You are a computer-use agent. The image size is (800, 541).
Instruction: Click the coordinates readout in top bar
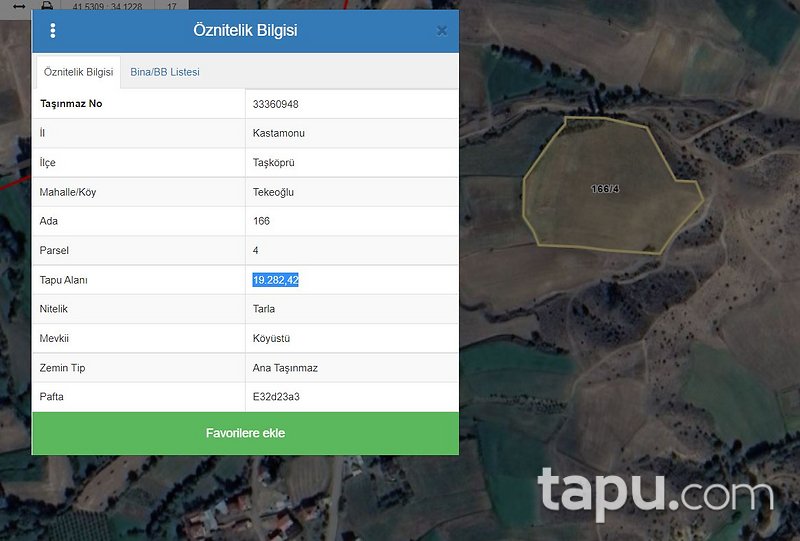pyautogui.click(x=108, y=7)
